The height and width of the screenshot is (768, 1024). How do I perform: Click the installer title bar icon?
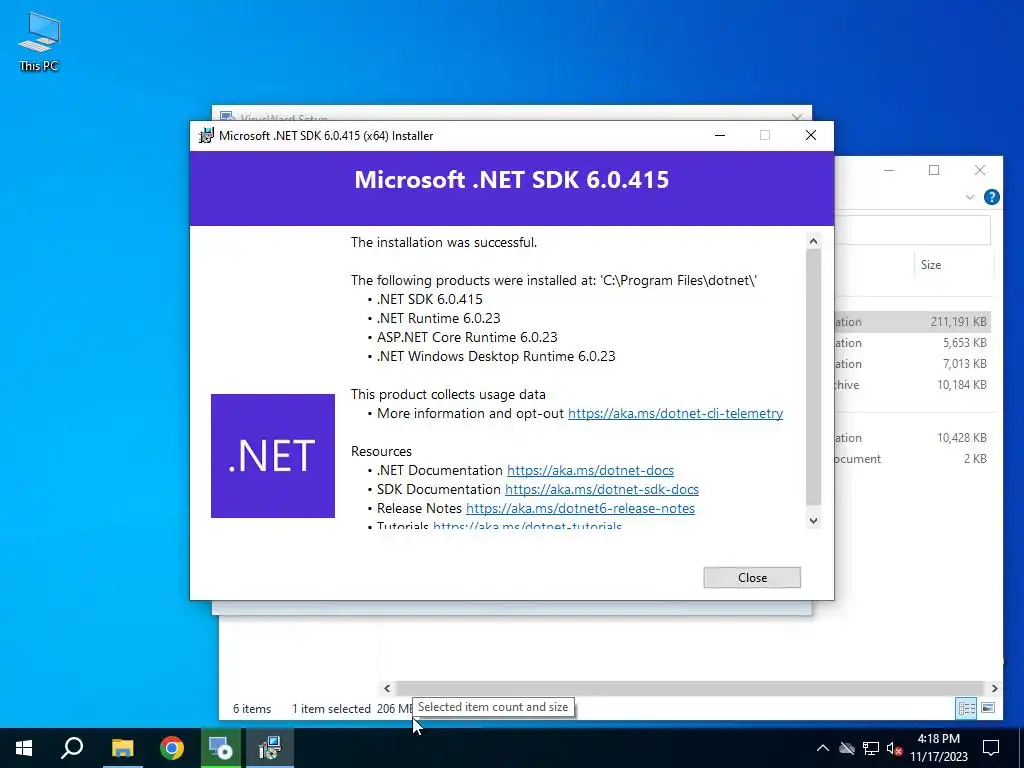(206, 135)
